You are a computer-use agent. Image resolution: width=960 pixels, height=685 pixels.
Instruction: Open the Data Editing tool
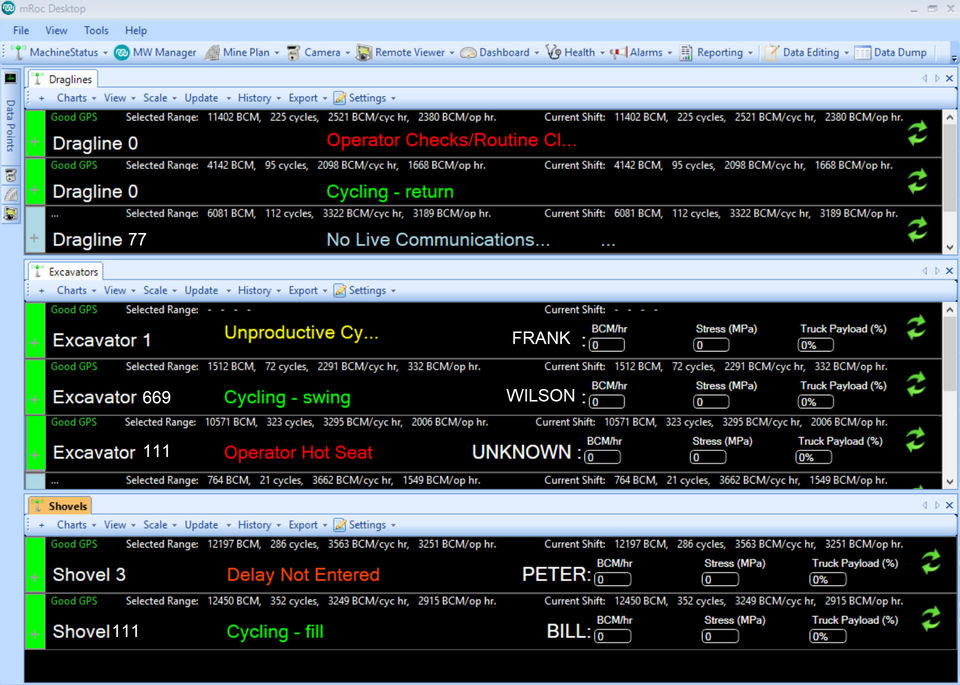click(x=805, y=53)
